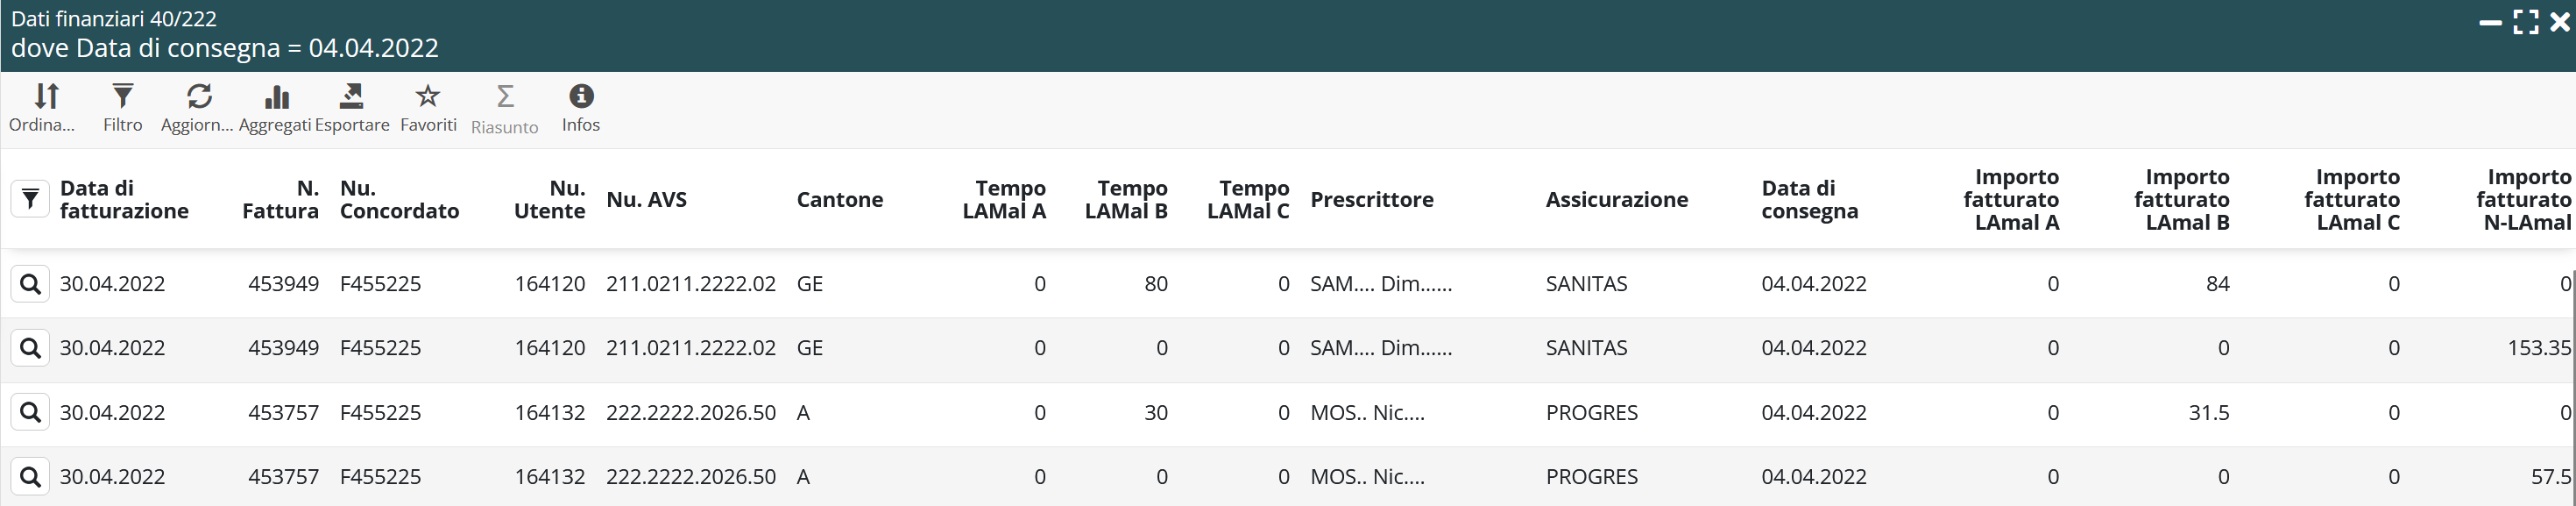This screenshot has height=506, width=2576.
Task: Show the Infos information panel
Action: 581,97
